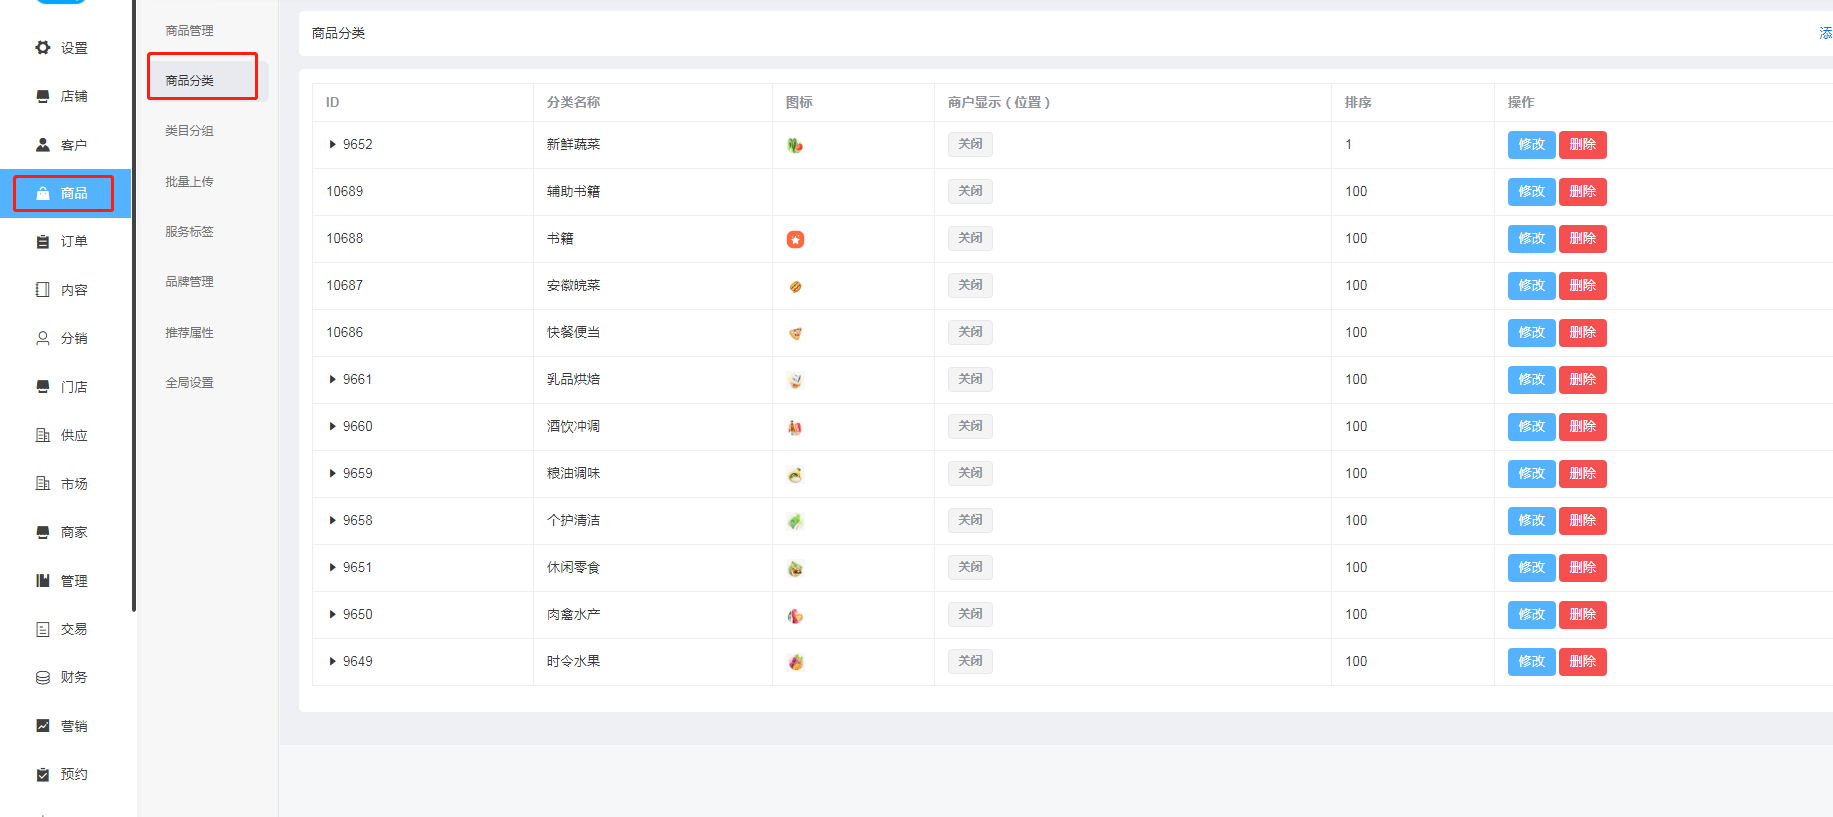Screen dimensions: 1833x817
Task: Click the 客户 person icon
Action: click(43, 144)
